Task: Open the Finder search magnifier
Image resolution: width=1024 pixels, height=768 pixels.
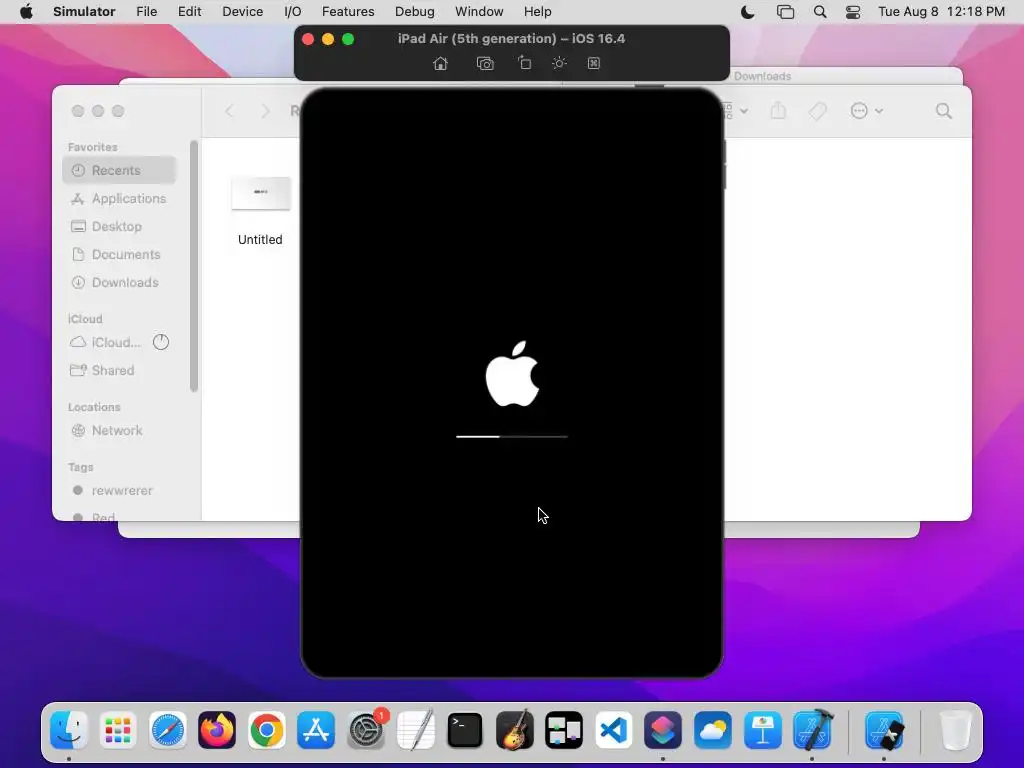Action: (x=944, y=111)
